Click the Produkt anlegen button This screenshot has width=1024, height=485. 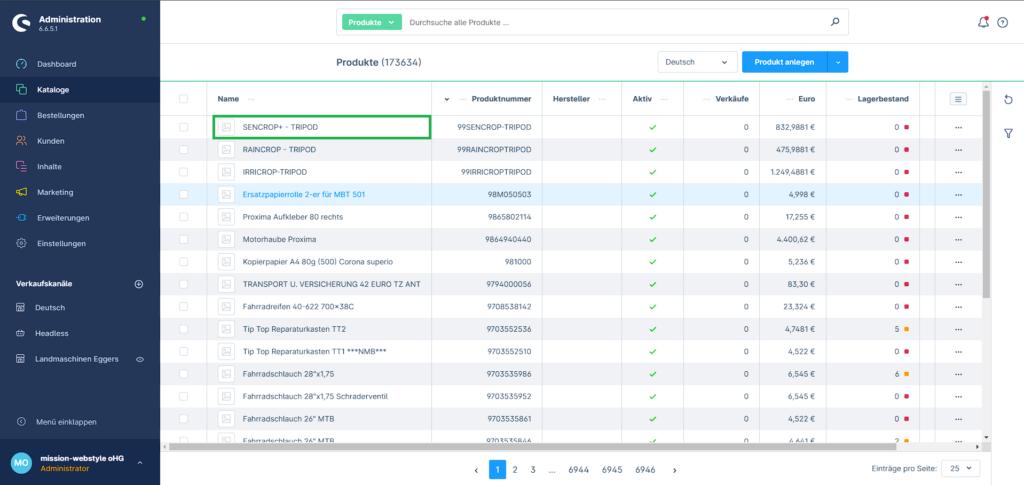pyautogui.click(x=784, y=62)
